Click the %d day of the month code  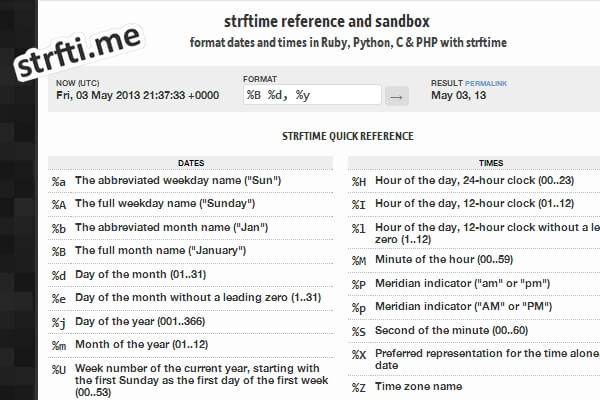[59, 275]
